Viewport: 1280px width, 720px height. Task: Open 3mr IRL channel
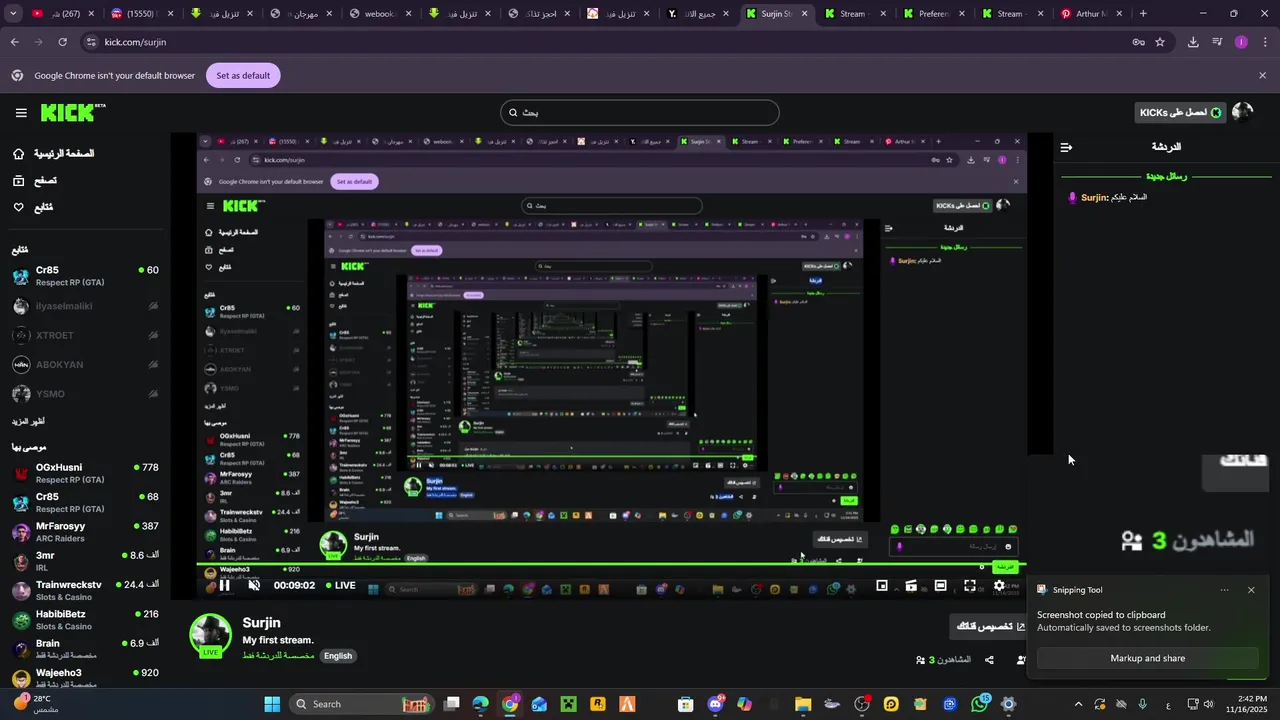[85, 561]
